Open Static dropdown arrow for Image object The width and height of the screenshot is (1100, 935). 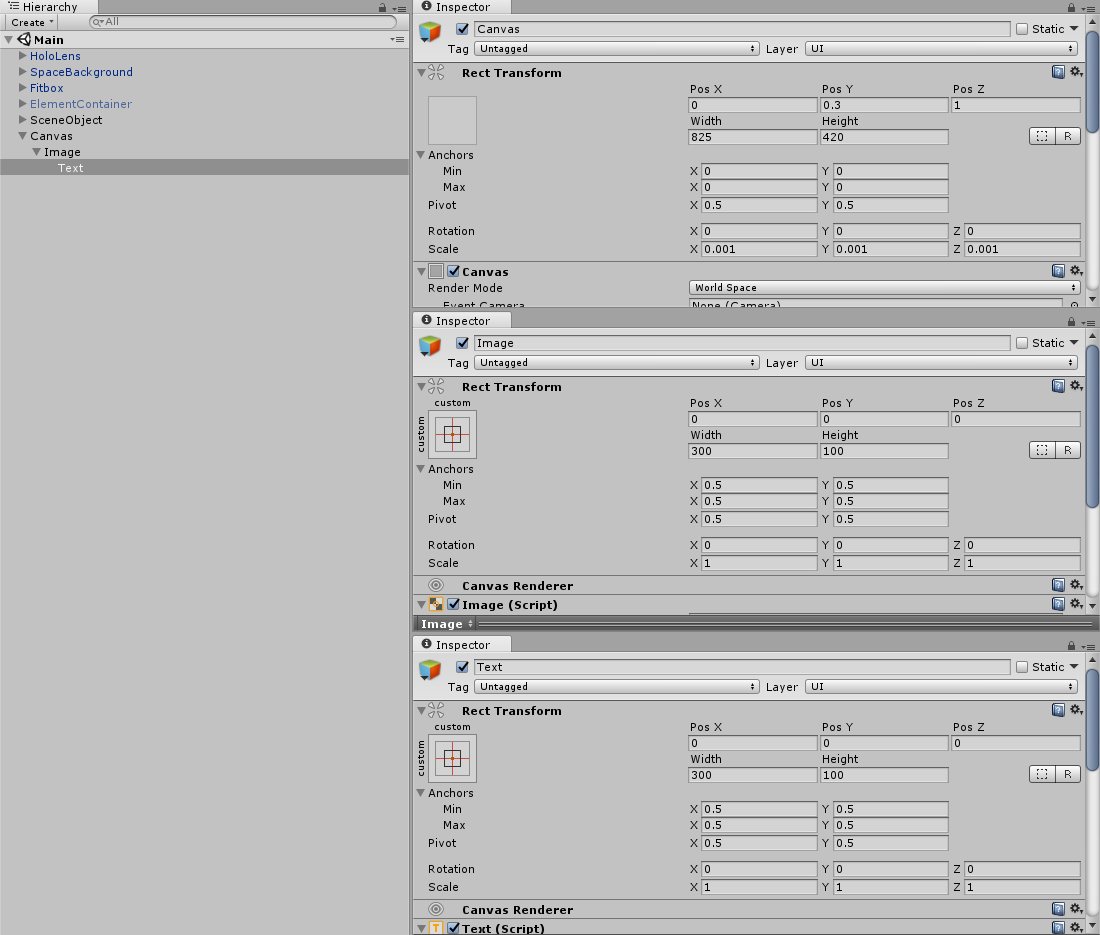pyautogui.click(x=1074, y=343)
